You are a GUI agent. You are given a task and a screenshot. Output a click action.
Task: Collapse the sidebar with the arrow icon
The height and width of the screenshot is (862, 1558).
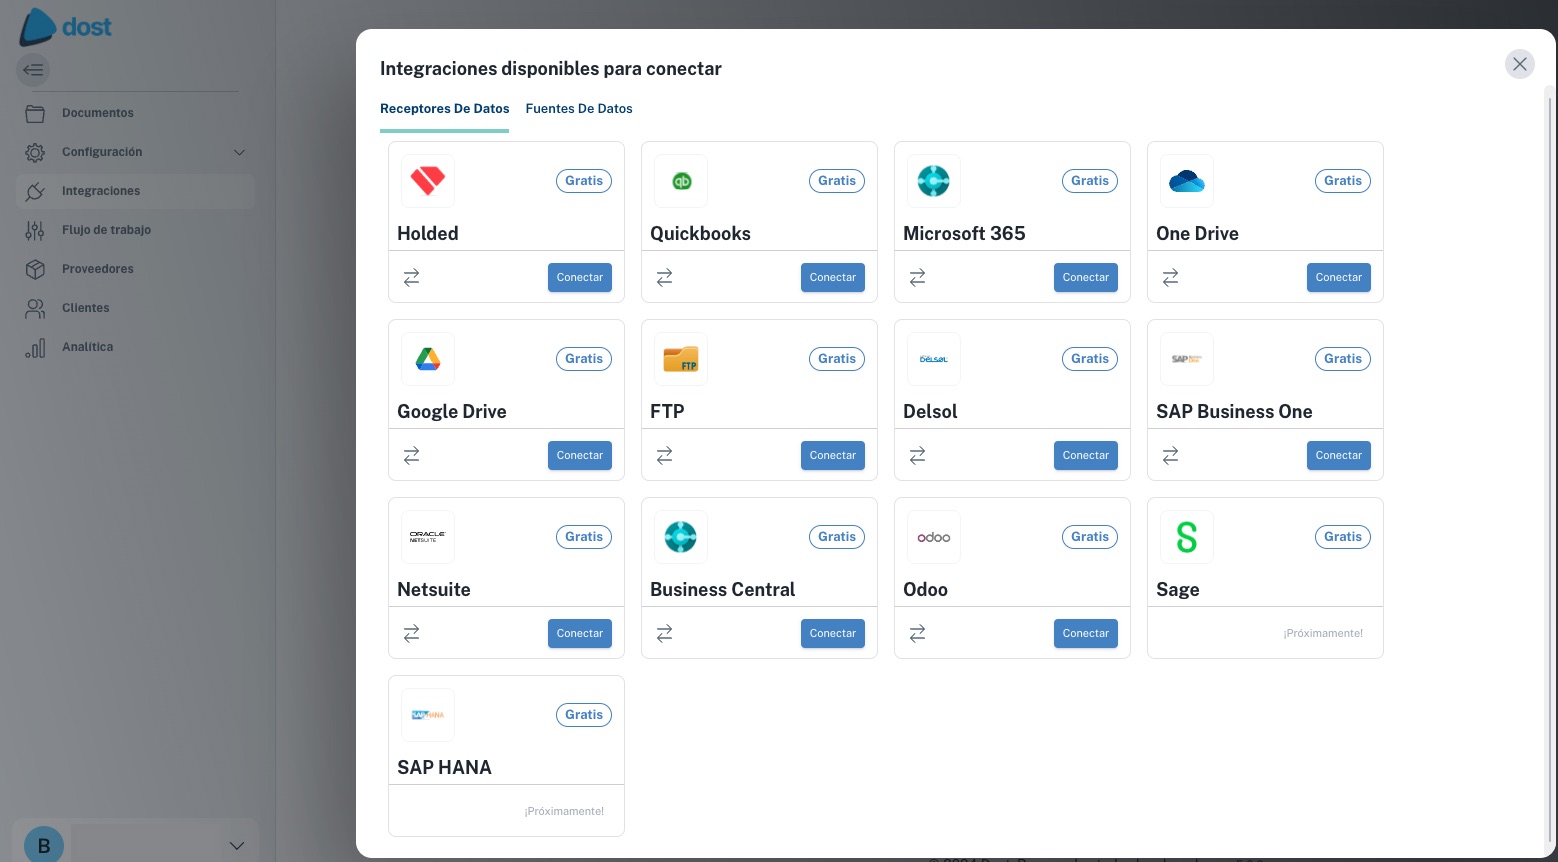[x=34, y=70]
